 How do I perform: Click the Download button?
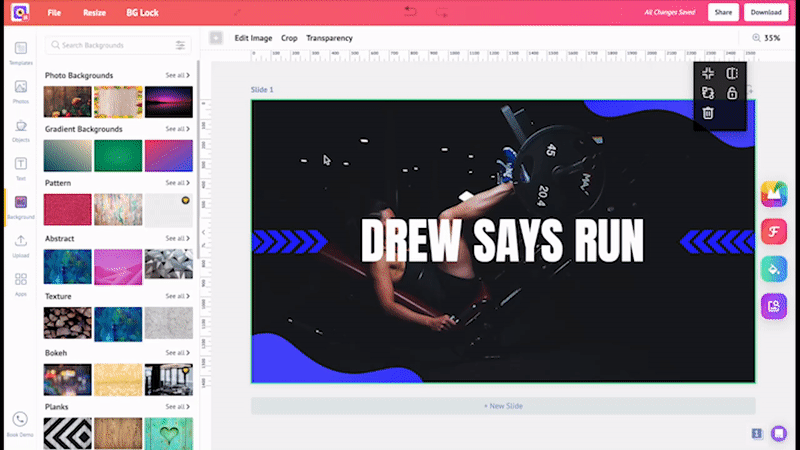[766, 12]
